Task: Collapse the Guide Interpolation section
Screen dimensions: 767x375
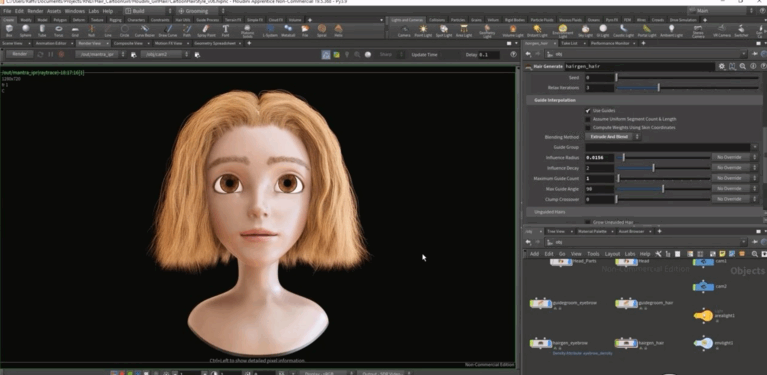Action: coord(643,100)
